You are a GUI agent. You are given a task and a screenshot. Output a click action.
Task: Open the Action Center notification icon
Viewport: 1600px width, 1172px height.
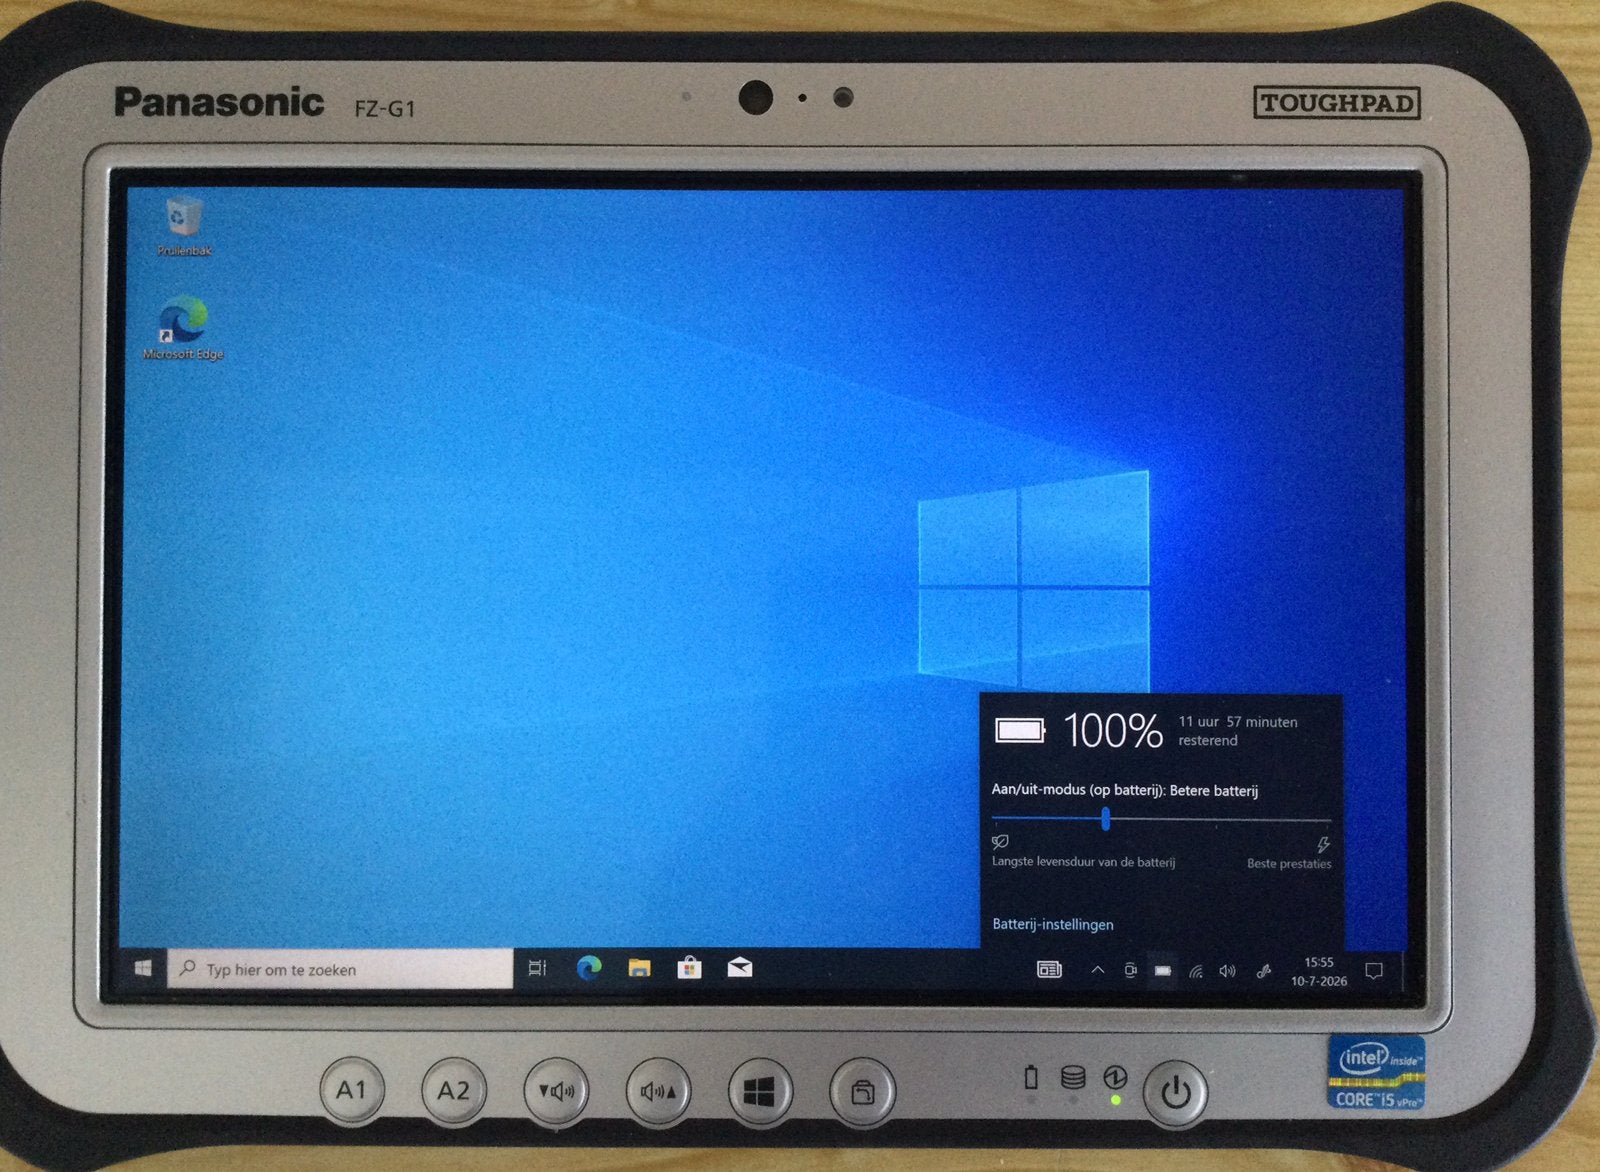point(1374,971)
